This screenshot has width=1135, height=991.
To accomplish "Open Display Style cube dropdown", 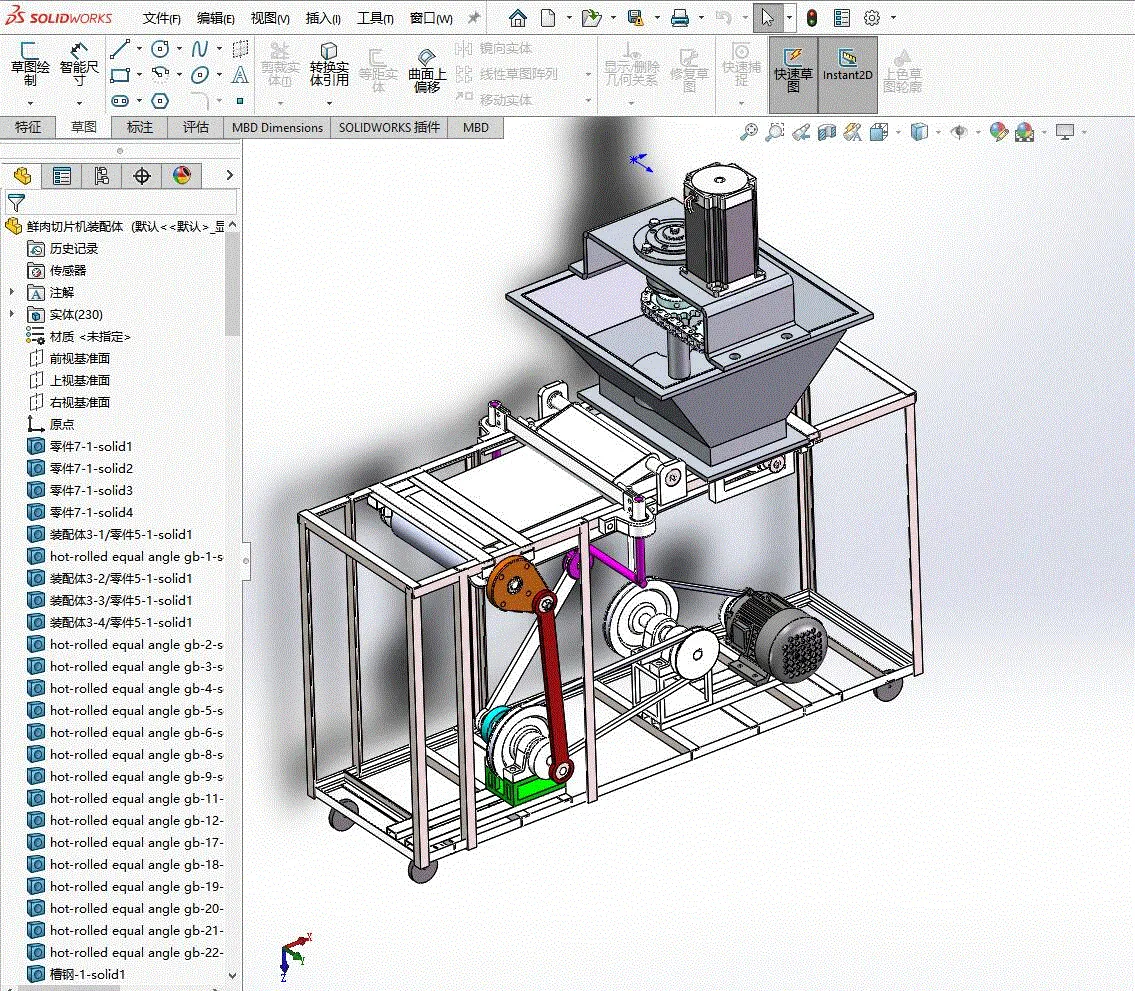I will pos(938,132).
